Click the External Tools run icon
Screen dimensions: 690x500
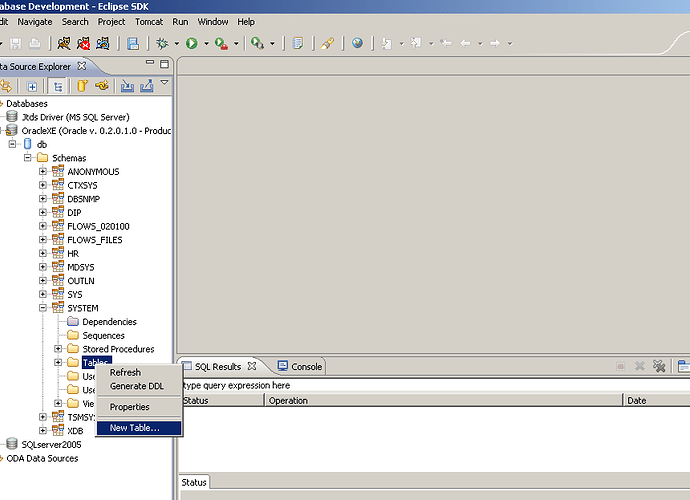pyautogui.click(x=257, y=43)
